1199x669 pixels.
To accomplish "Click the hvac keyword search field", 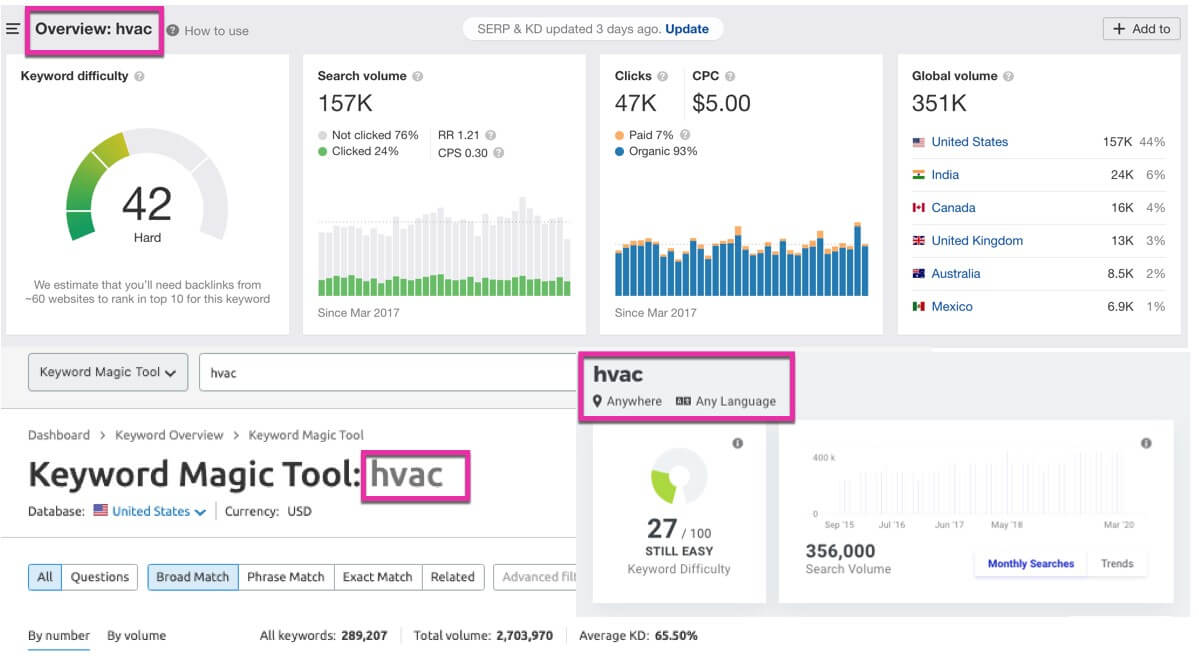I will [x=388, y=372].
